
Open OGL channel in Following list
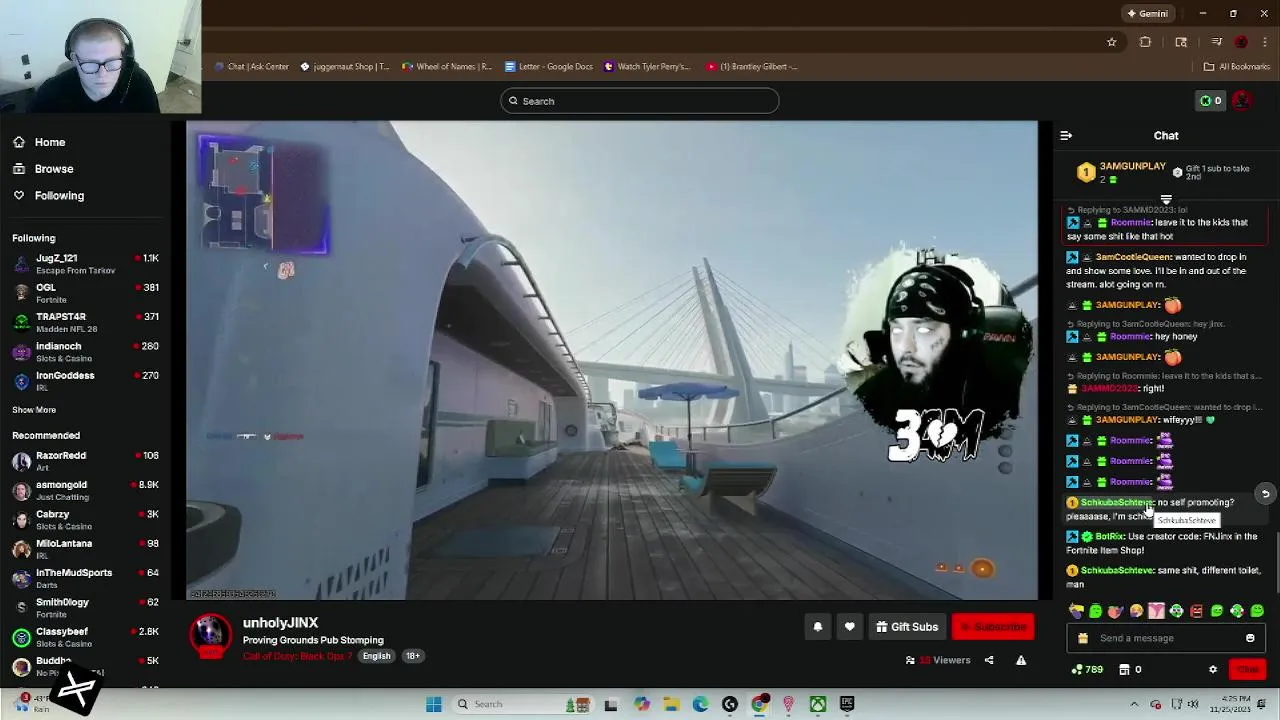[86, 293]
